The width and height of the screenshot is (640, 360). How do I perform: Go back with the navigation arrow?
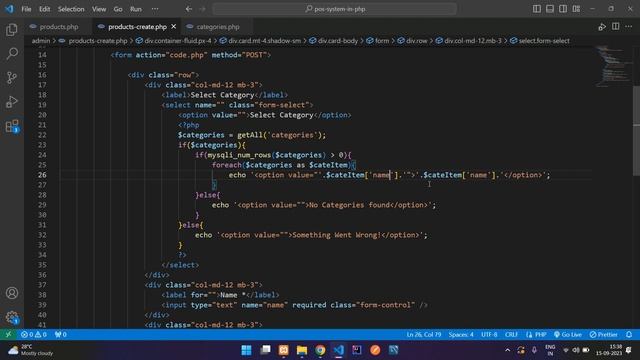(189, 9)
